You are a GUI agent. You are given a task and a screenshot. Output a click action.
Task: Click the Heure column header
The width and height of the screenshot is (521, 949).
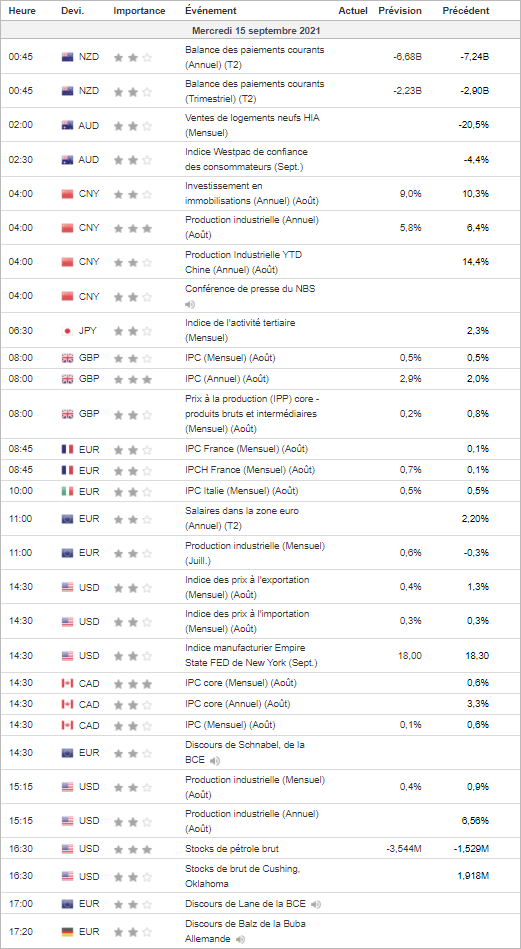22,11
